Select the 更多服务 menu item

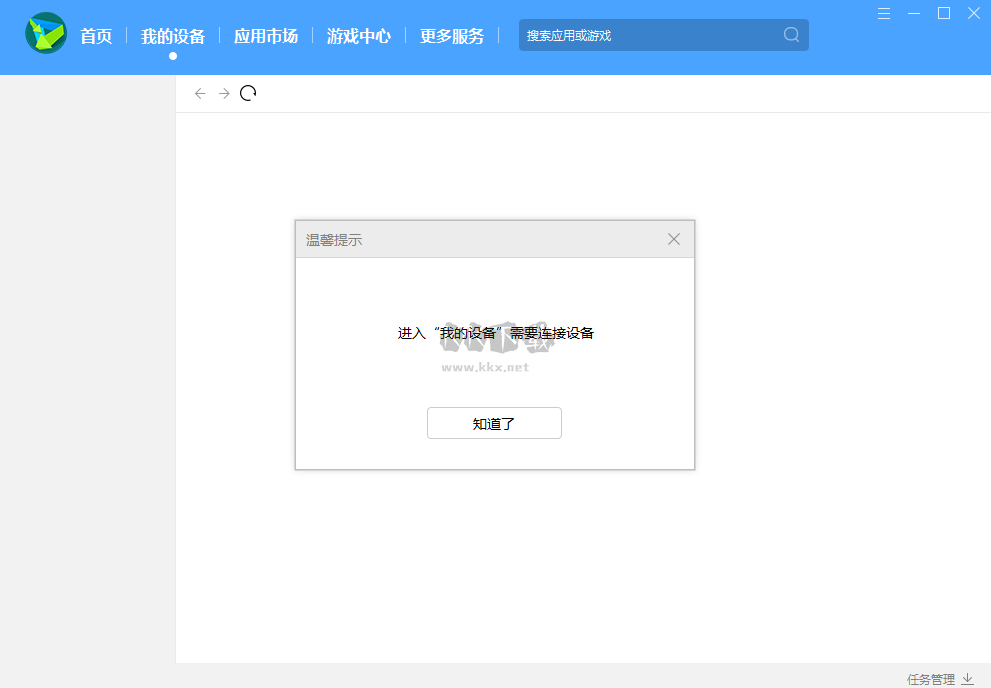[452, 34]
